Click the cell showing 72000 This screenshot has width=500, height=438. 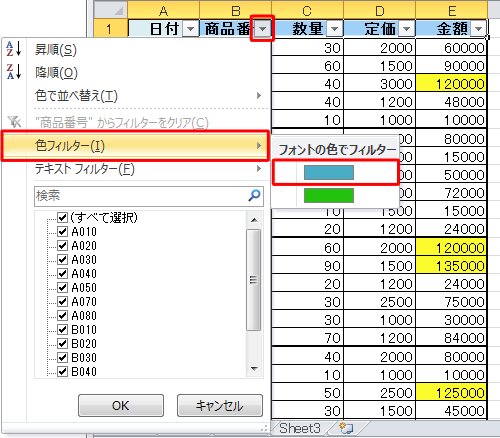[x=451, y=193]
